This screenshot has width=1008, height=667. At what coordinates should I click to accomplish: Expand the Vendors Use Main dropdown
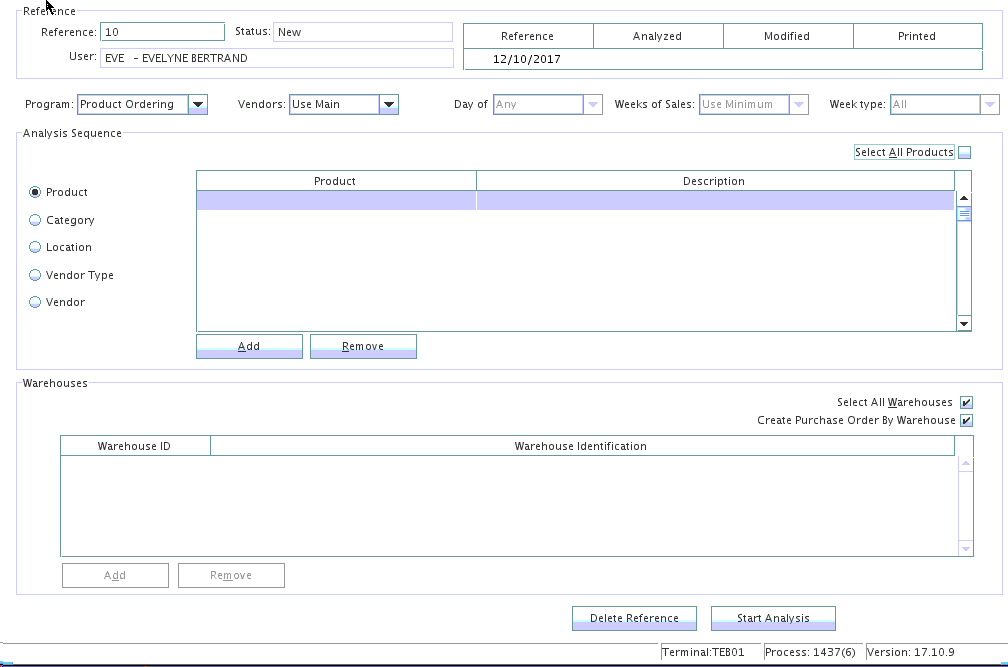point(388,104)
